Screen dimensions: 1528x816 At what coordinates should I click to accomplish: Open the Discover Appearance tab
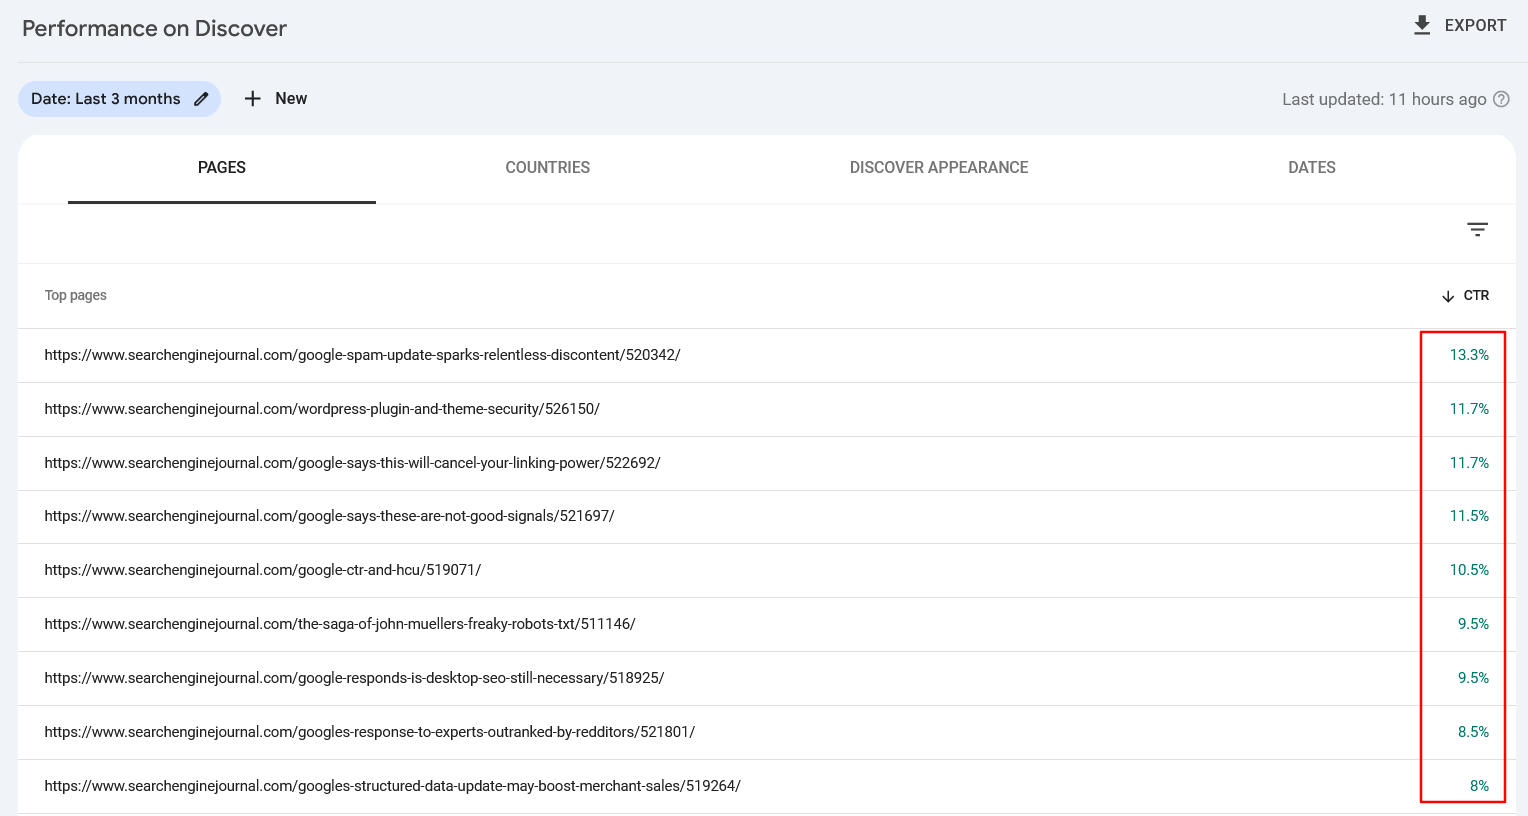[938, 168]
